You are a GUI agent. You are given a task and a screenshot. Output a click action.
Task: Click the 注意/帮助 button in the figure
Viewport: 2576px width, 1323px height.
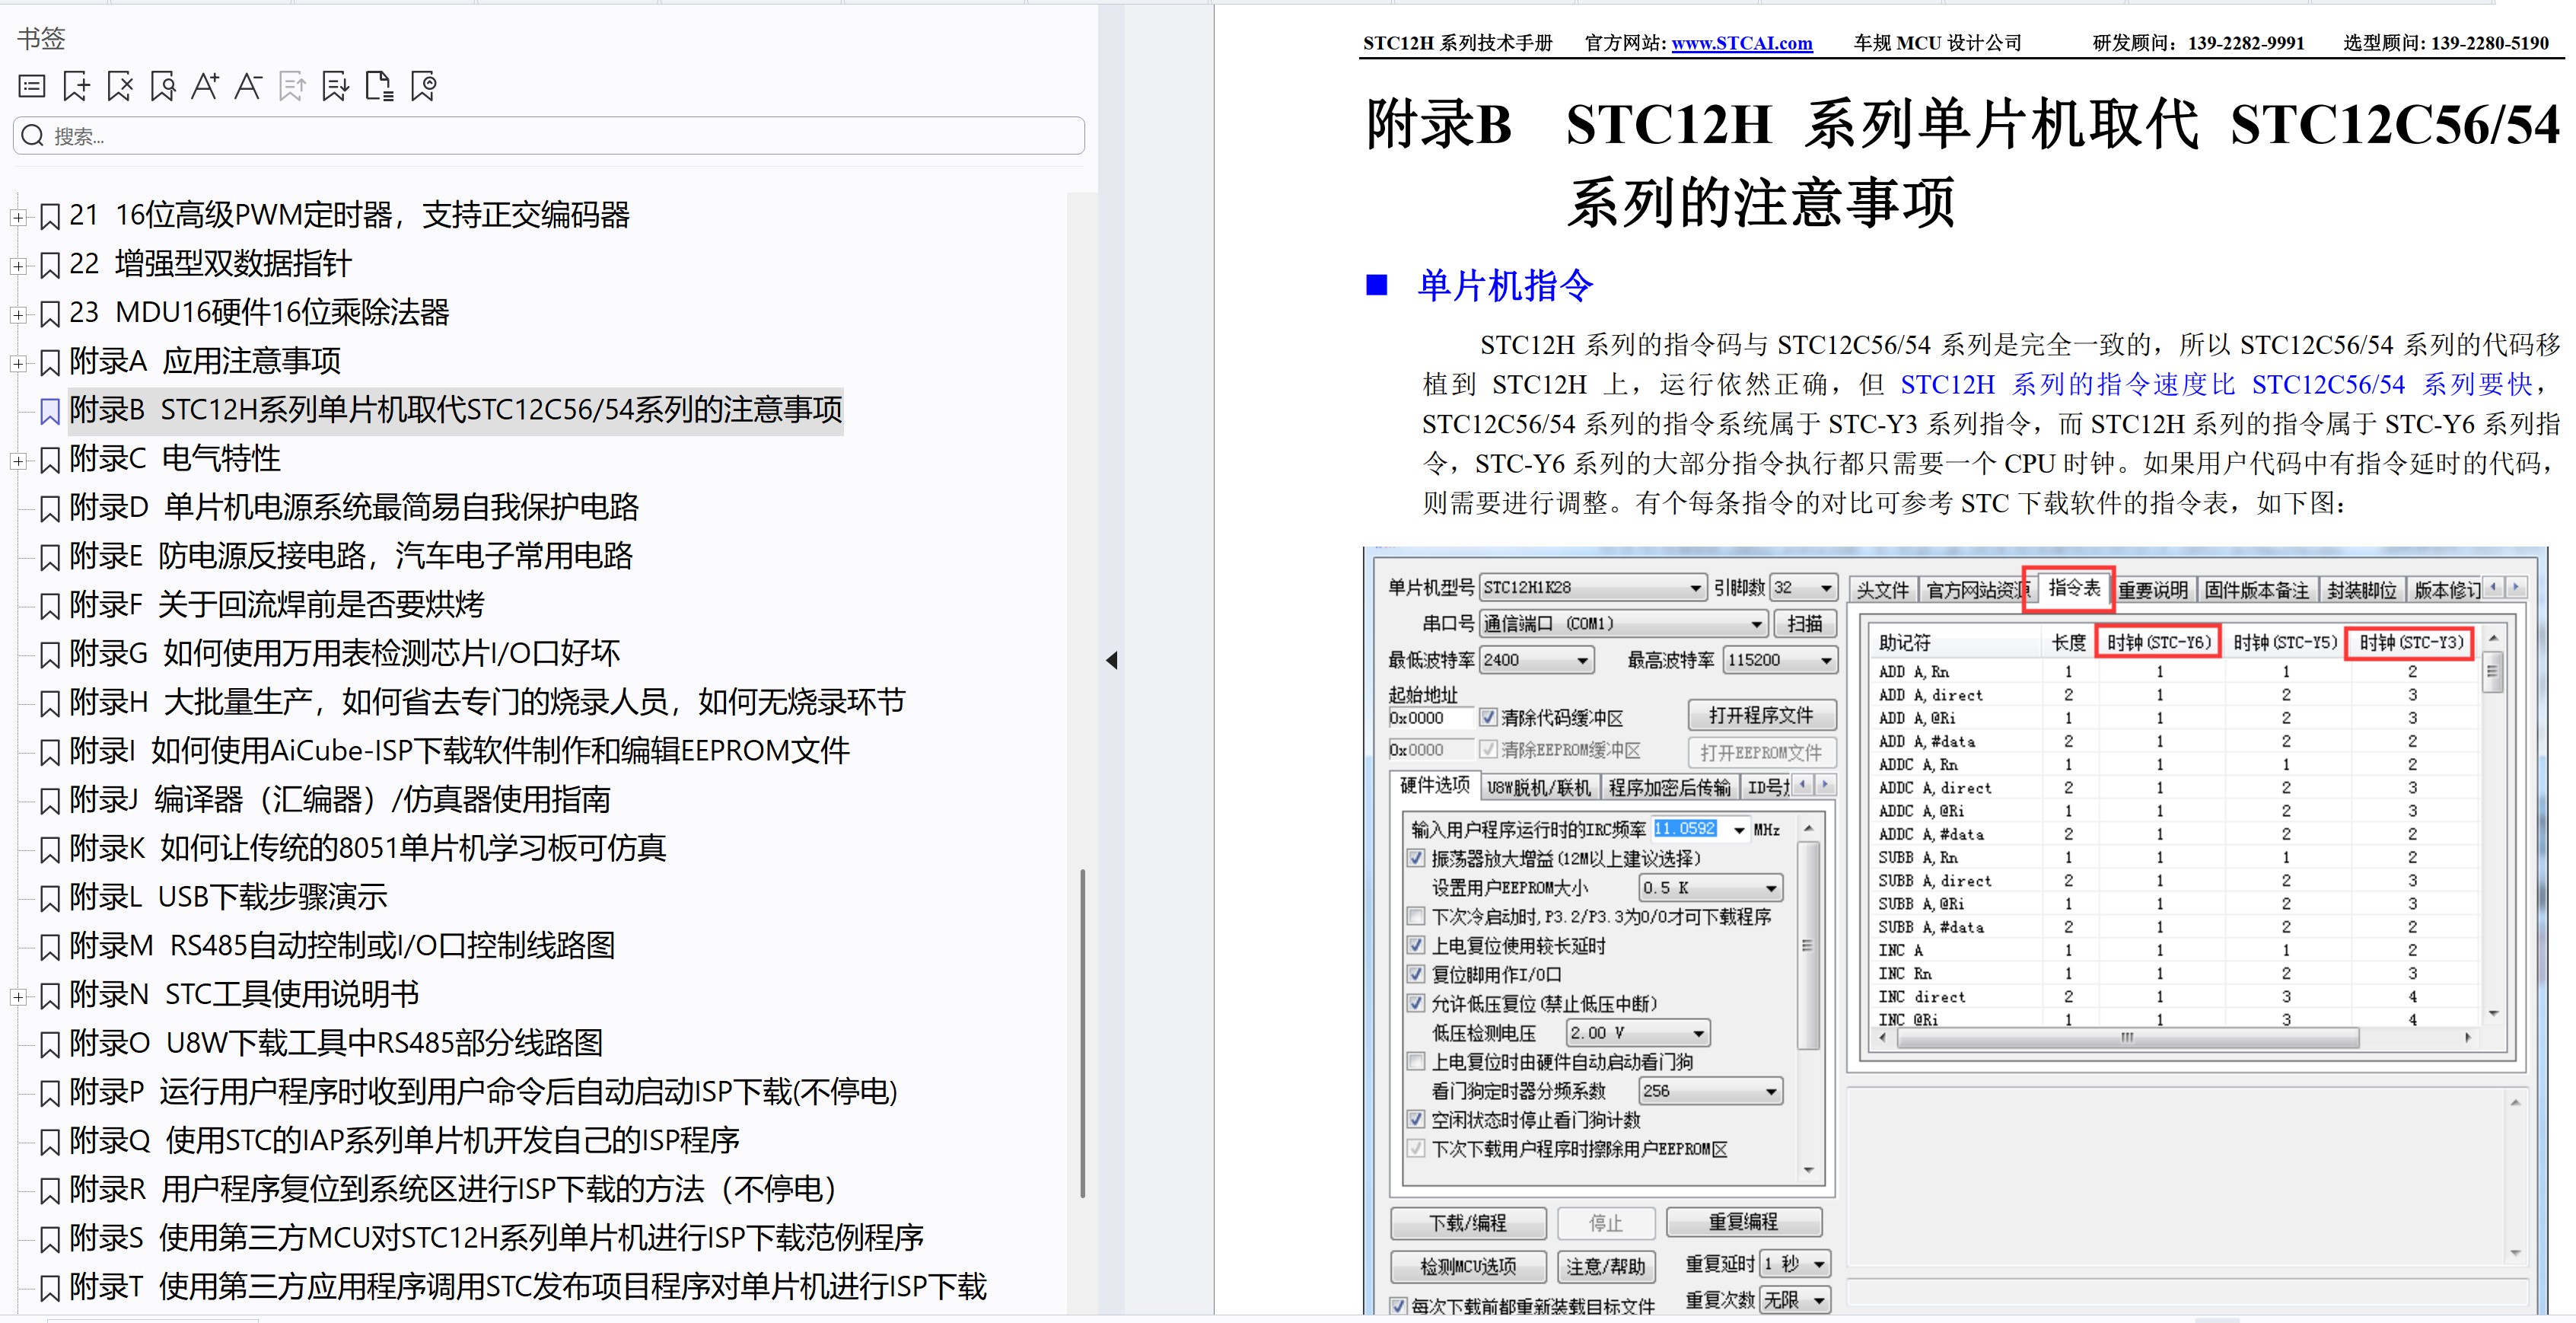tap(1605, 1267)
